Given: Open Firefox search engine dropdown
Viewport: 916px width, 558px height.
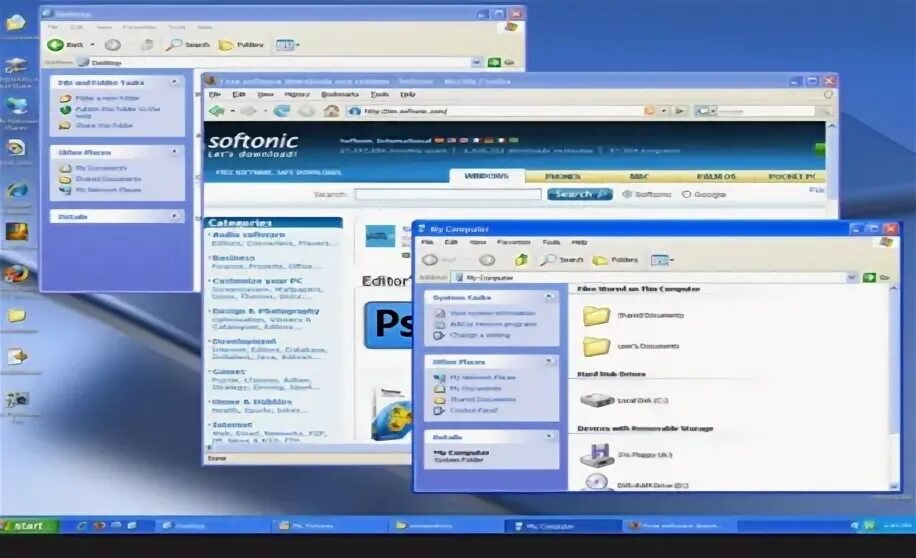Looking at the screenshot, I should click(x=705, y=110).
